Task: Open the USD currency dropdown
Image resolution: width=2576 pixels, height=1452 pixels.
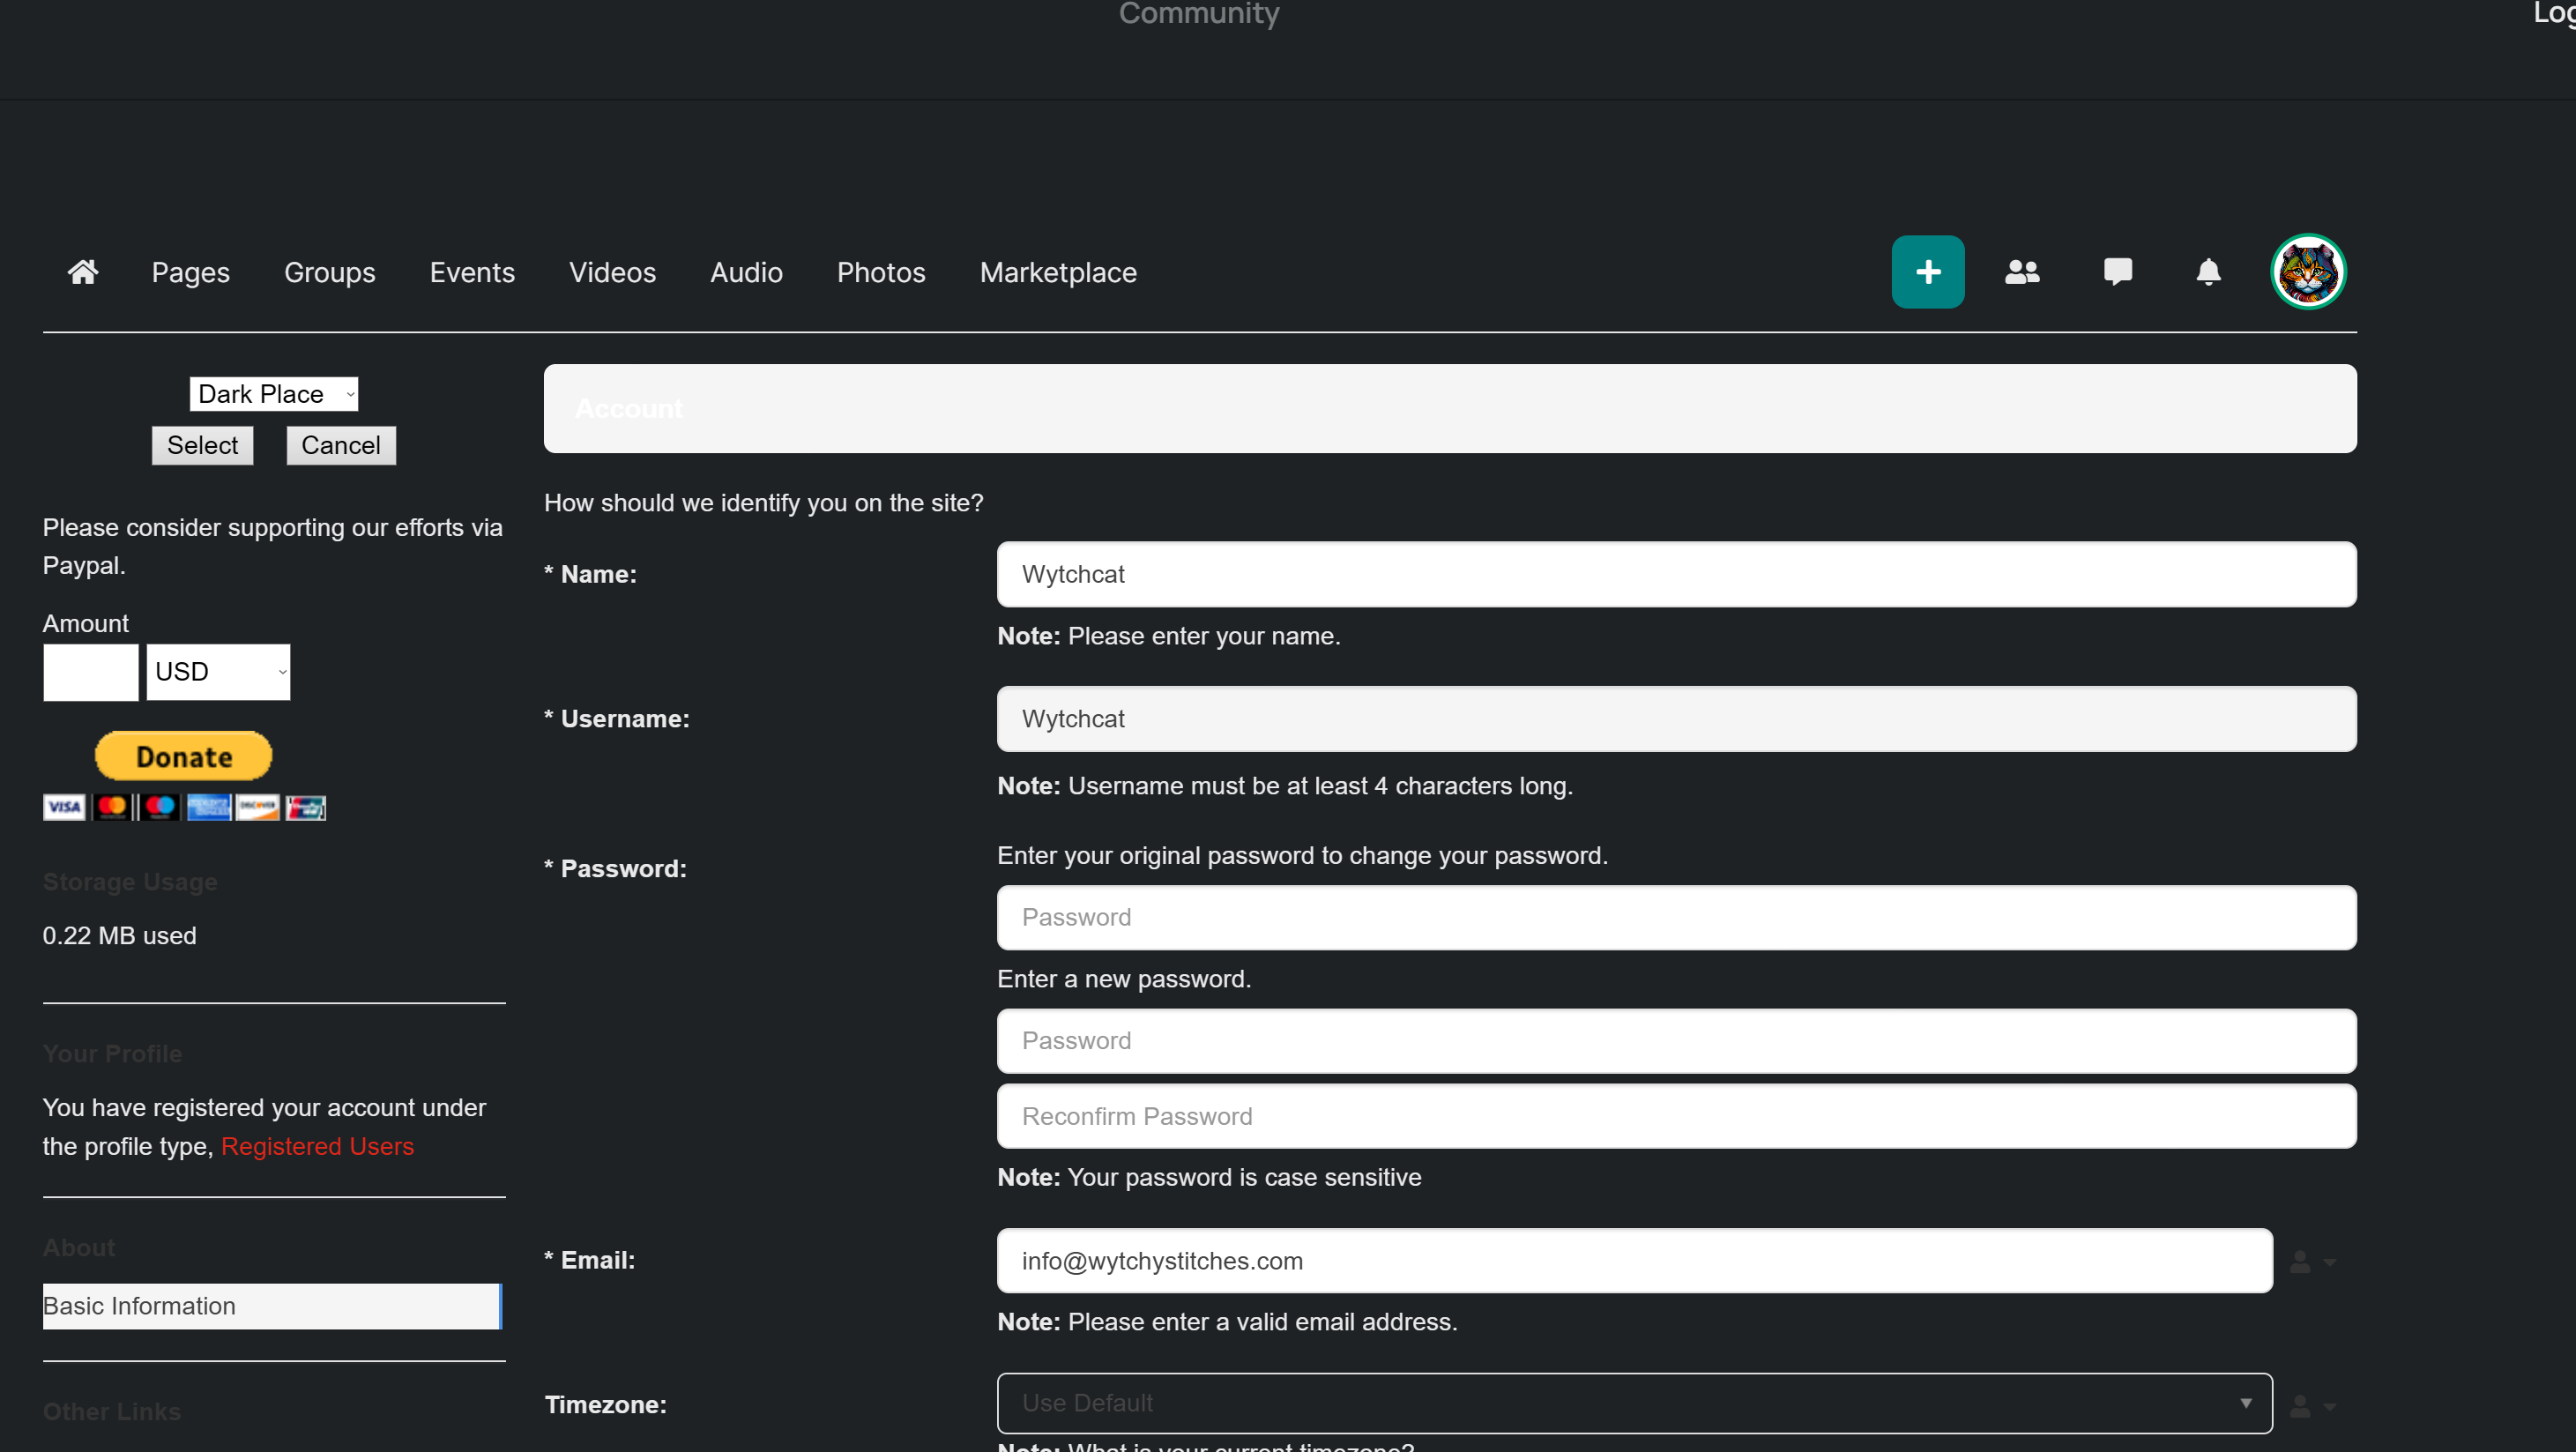Action: point(218,672)
